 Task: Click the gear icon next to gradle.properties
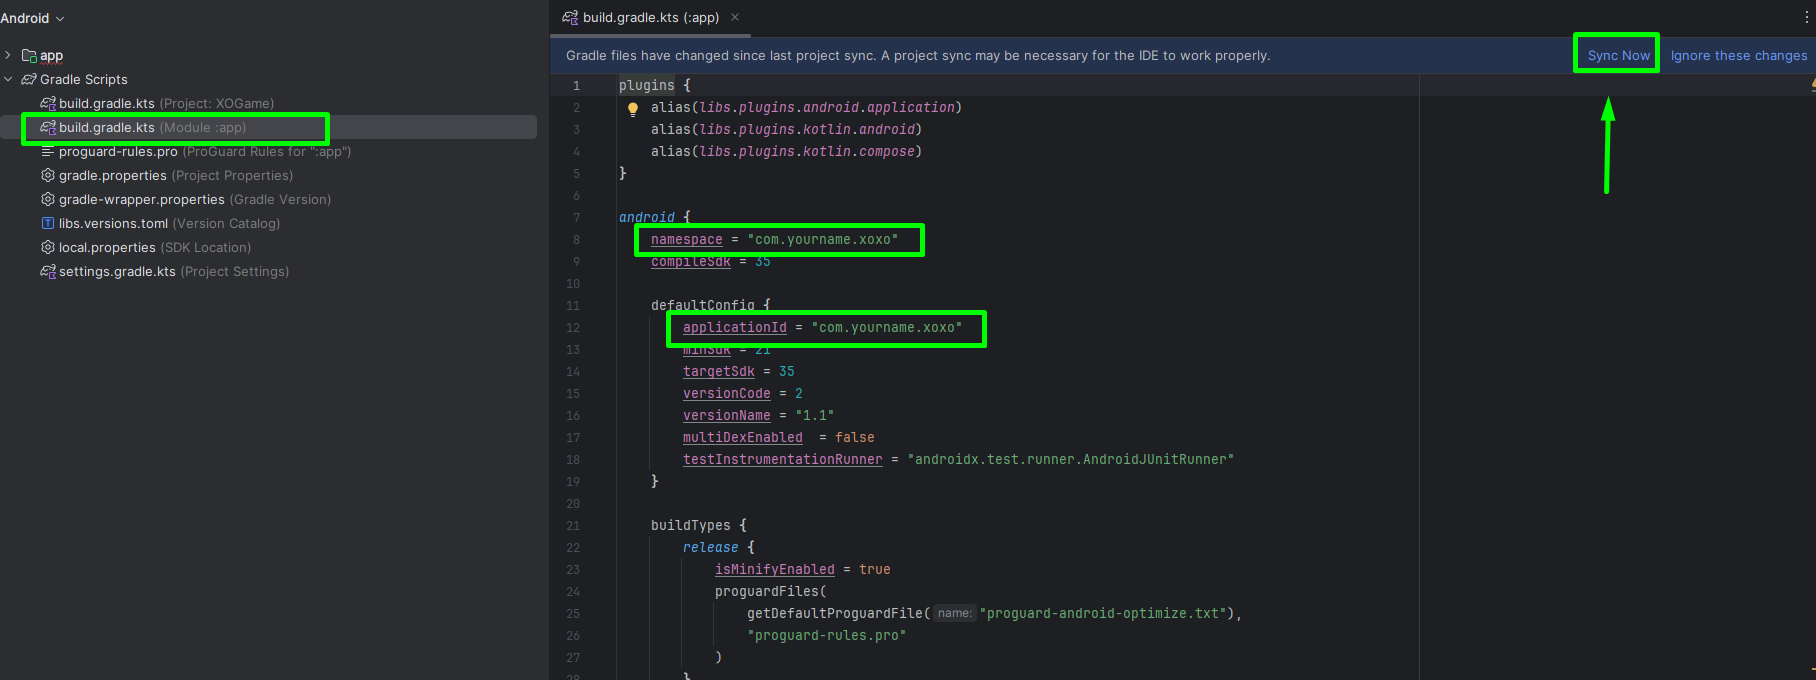pos(47,175)
